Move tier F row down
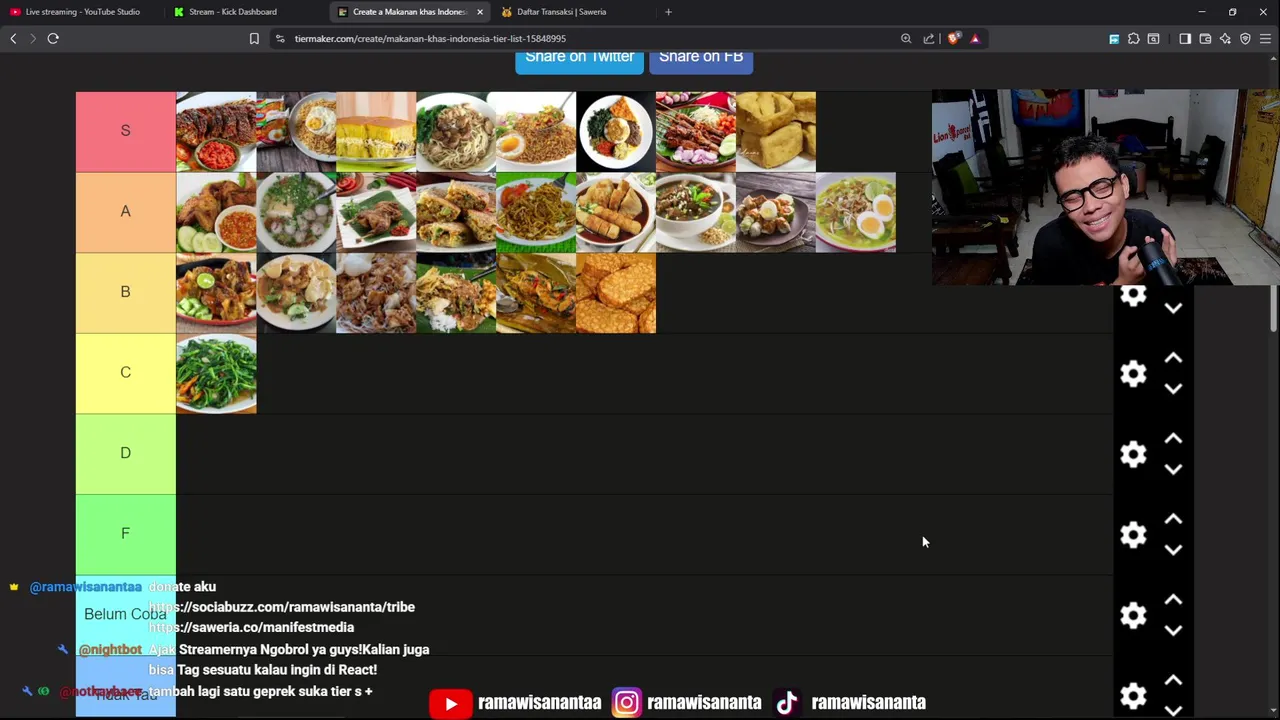The image size is (1280, 720). (x=1173, y=550)
